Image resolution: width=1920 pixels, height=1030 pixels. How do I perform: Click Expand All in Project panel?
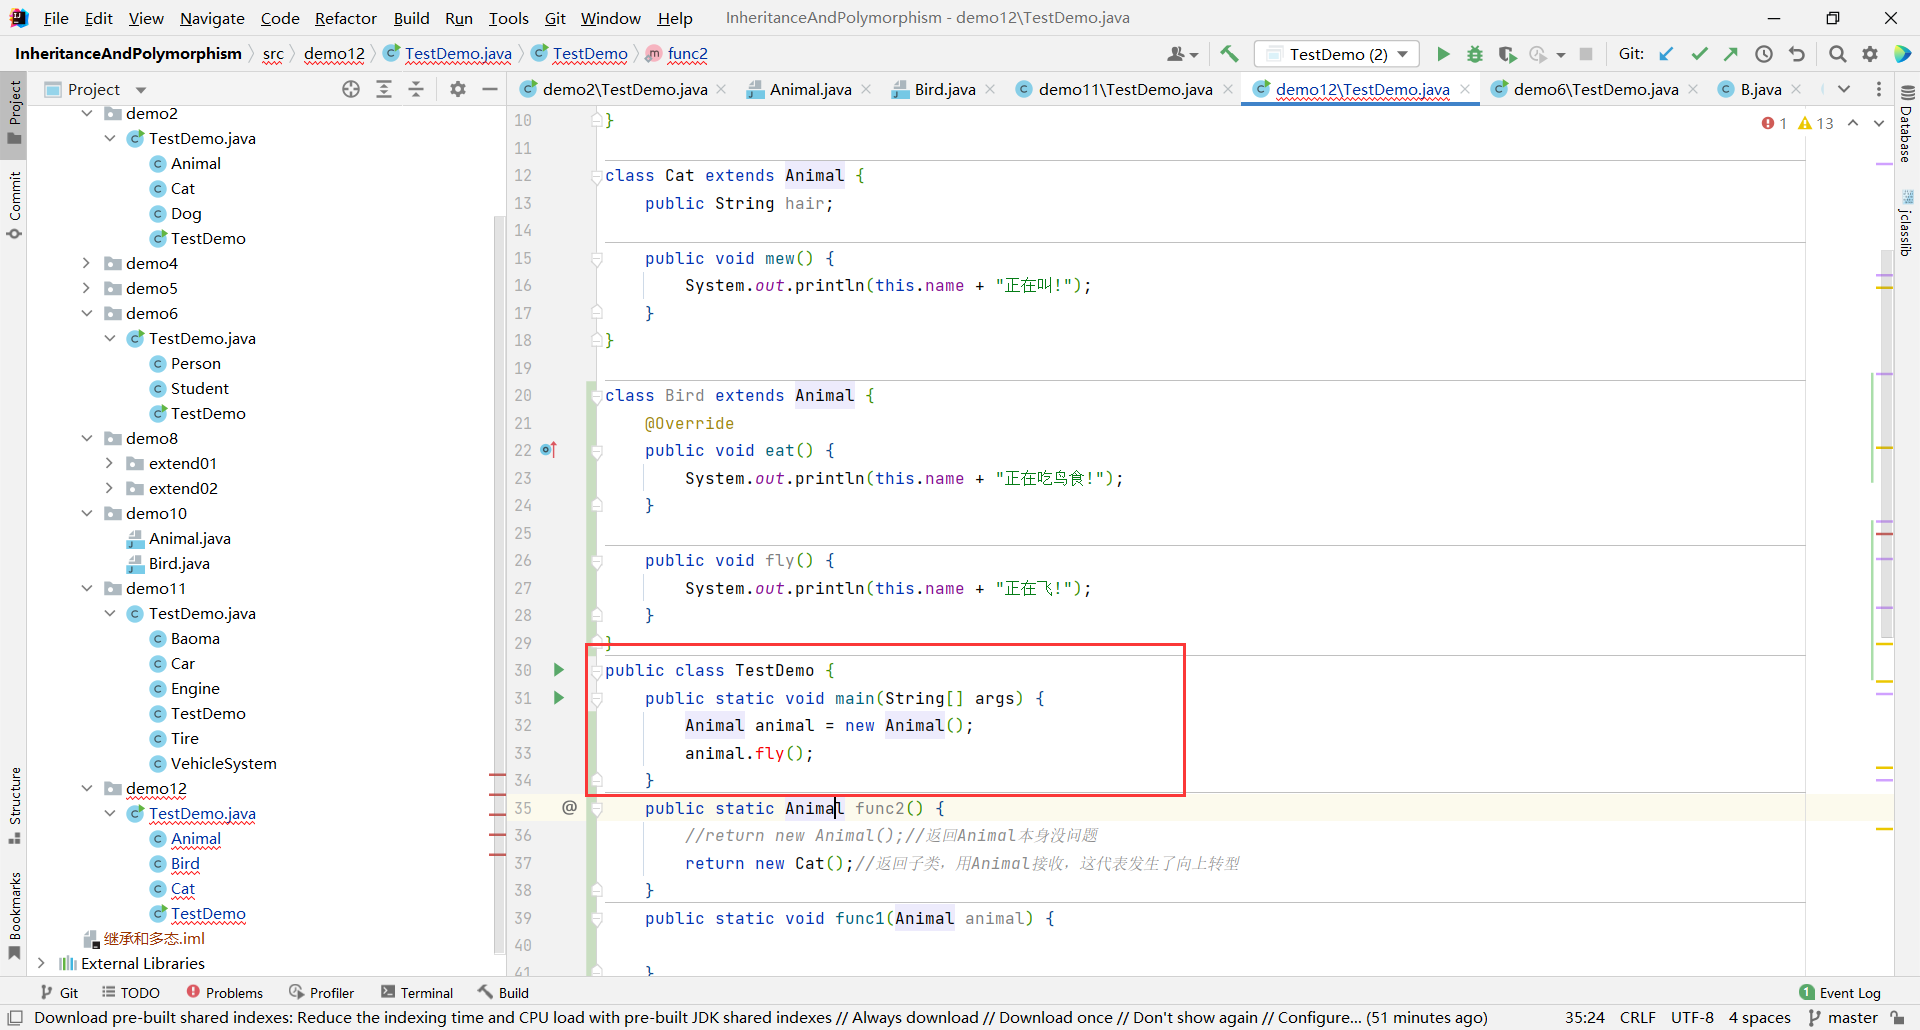384,89
